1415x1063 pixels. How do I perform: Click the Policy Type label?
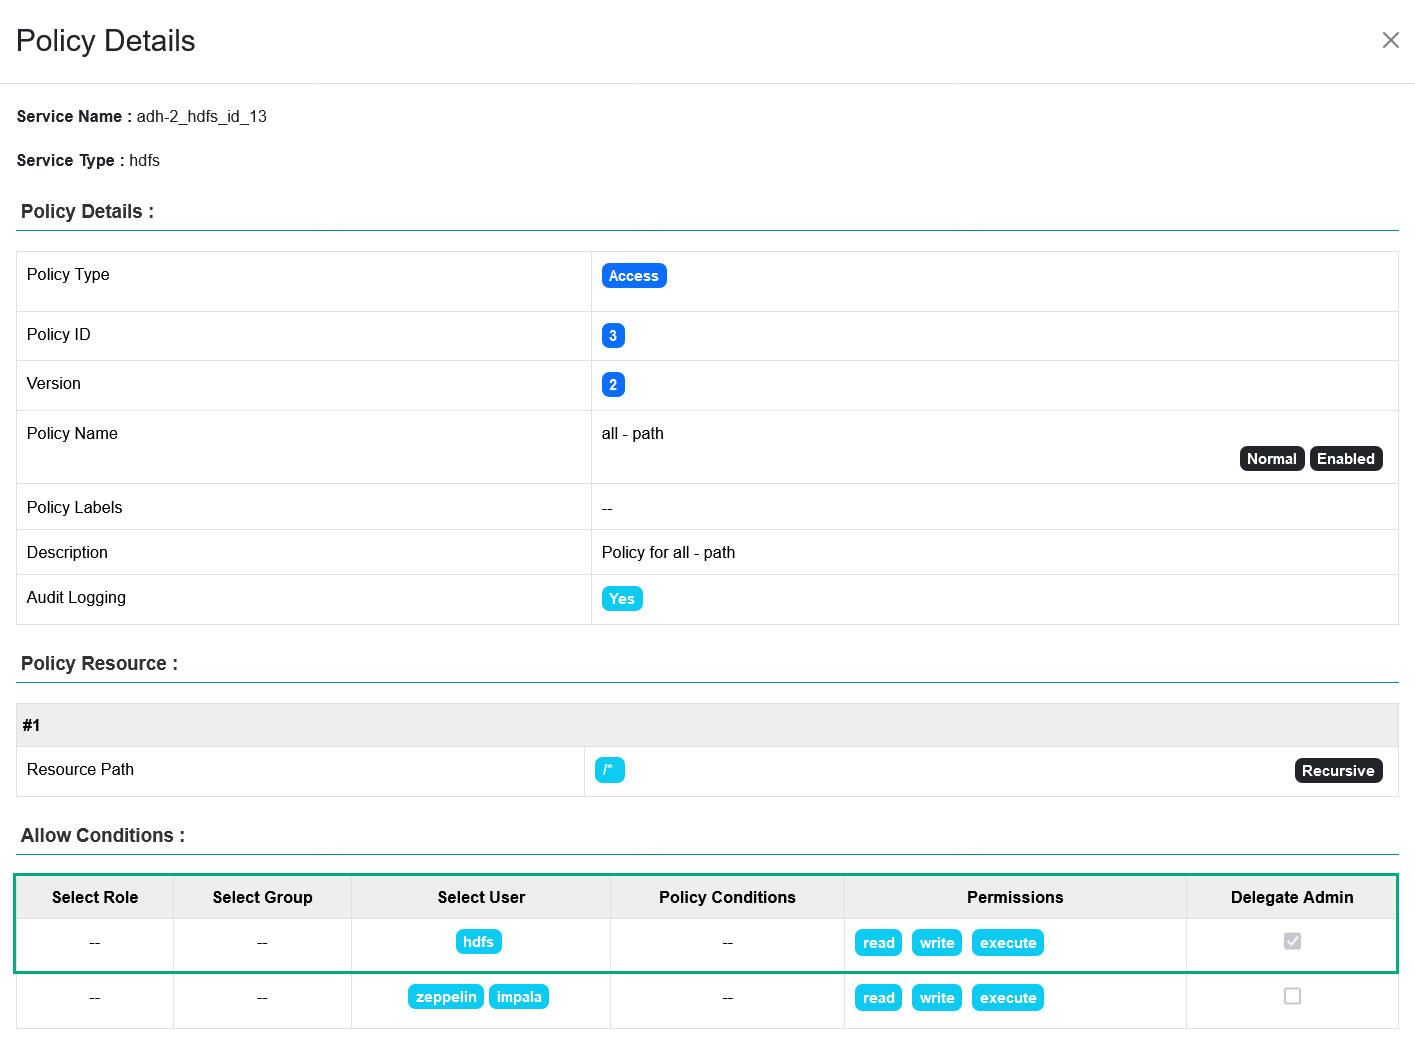(68, 275)
